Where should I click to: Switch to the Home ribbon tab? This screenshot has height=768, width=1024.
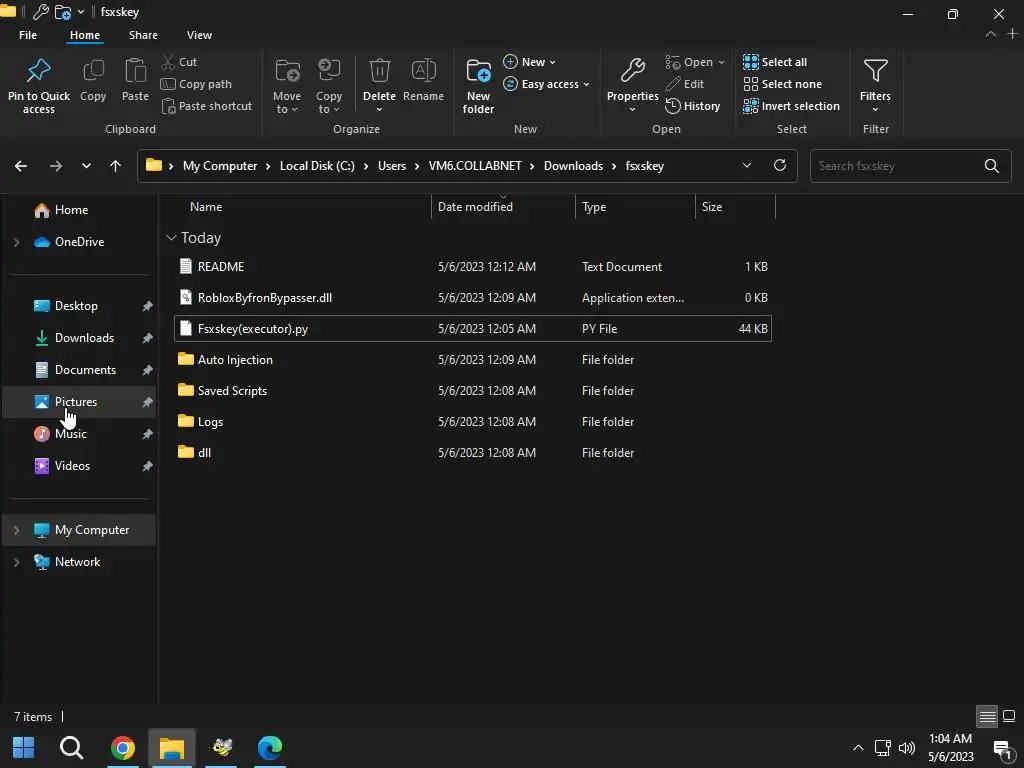[x=85, y=35]
